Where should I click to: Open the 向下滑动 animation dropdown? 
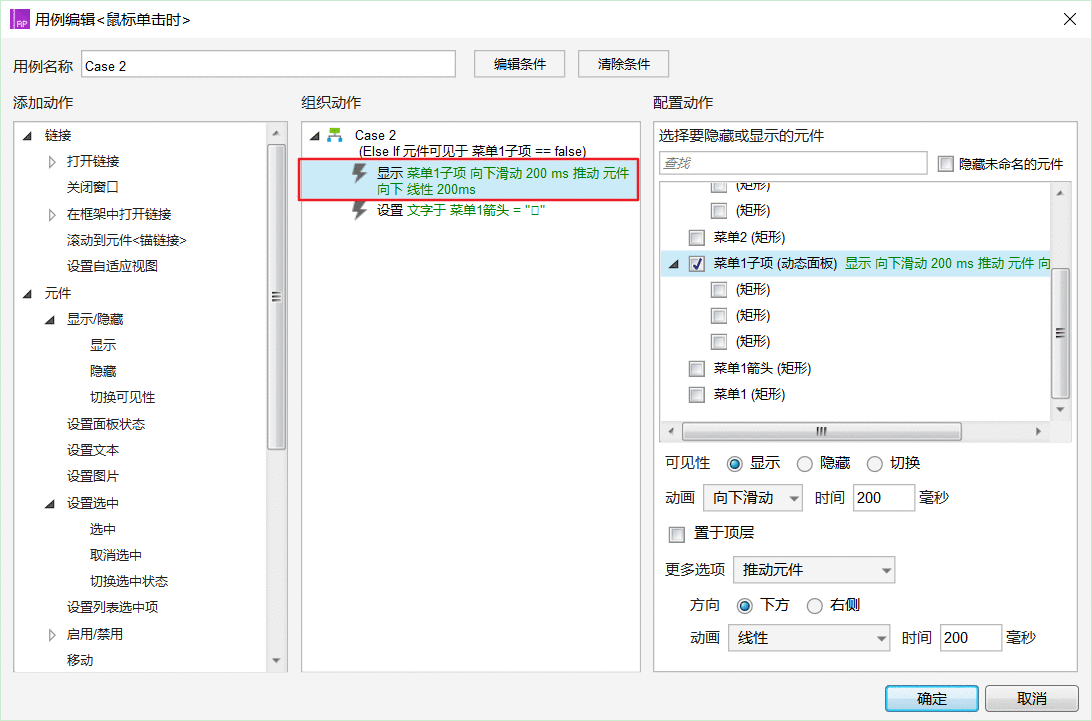click(753, 497)
